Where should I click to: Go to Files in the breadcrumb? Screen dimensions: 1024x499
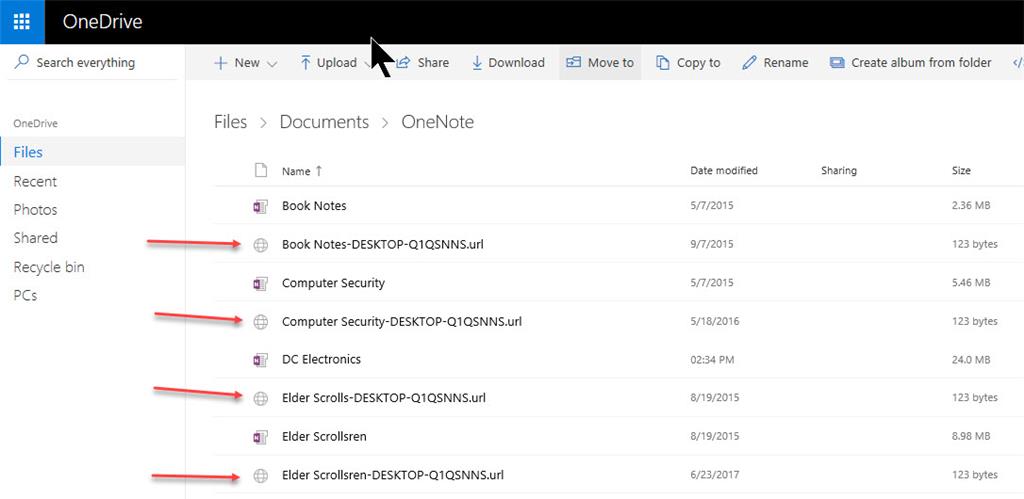point(231,122)
